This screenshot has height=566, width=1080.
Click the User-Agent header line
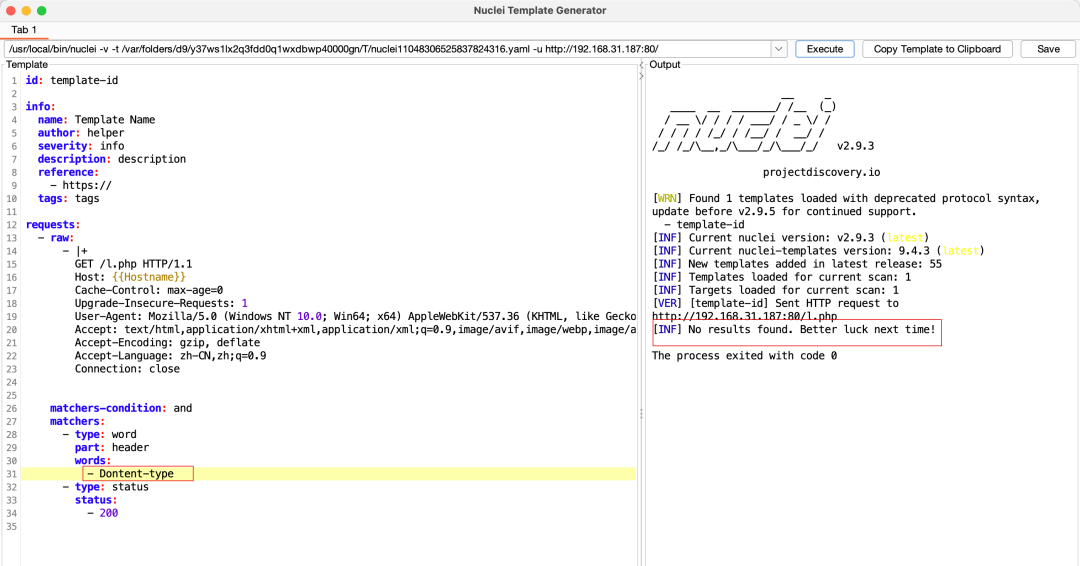[355, 316]
